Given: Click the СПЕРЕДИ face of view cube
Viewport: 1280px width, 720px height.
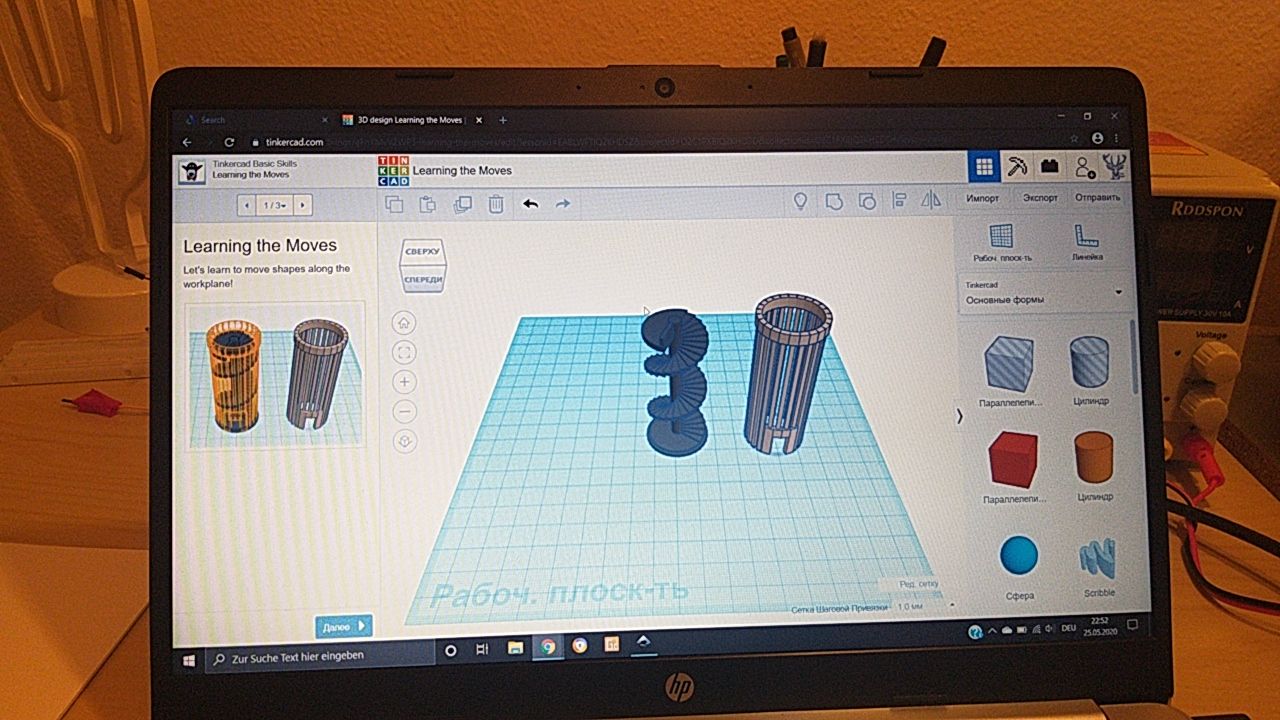Looking at the screenshot, I should click(423, 278).
